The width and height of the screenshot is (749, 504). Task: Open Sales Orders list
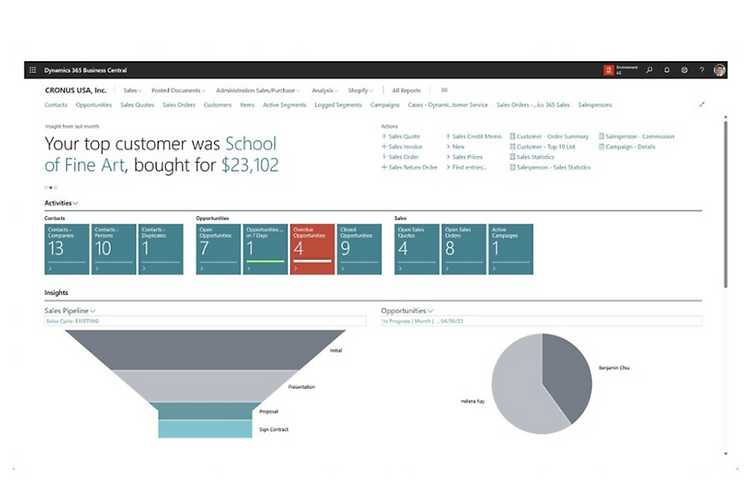[179, 105]
